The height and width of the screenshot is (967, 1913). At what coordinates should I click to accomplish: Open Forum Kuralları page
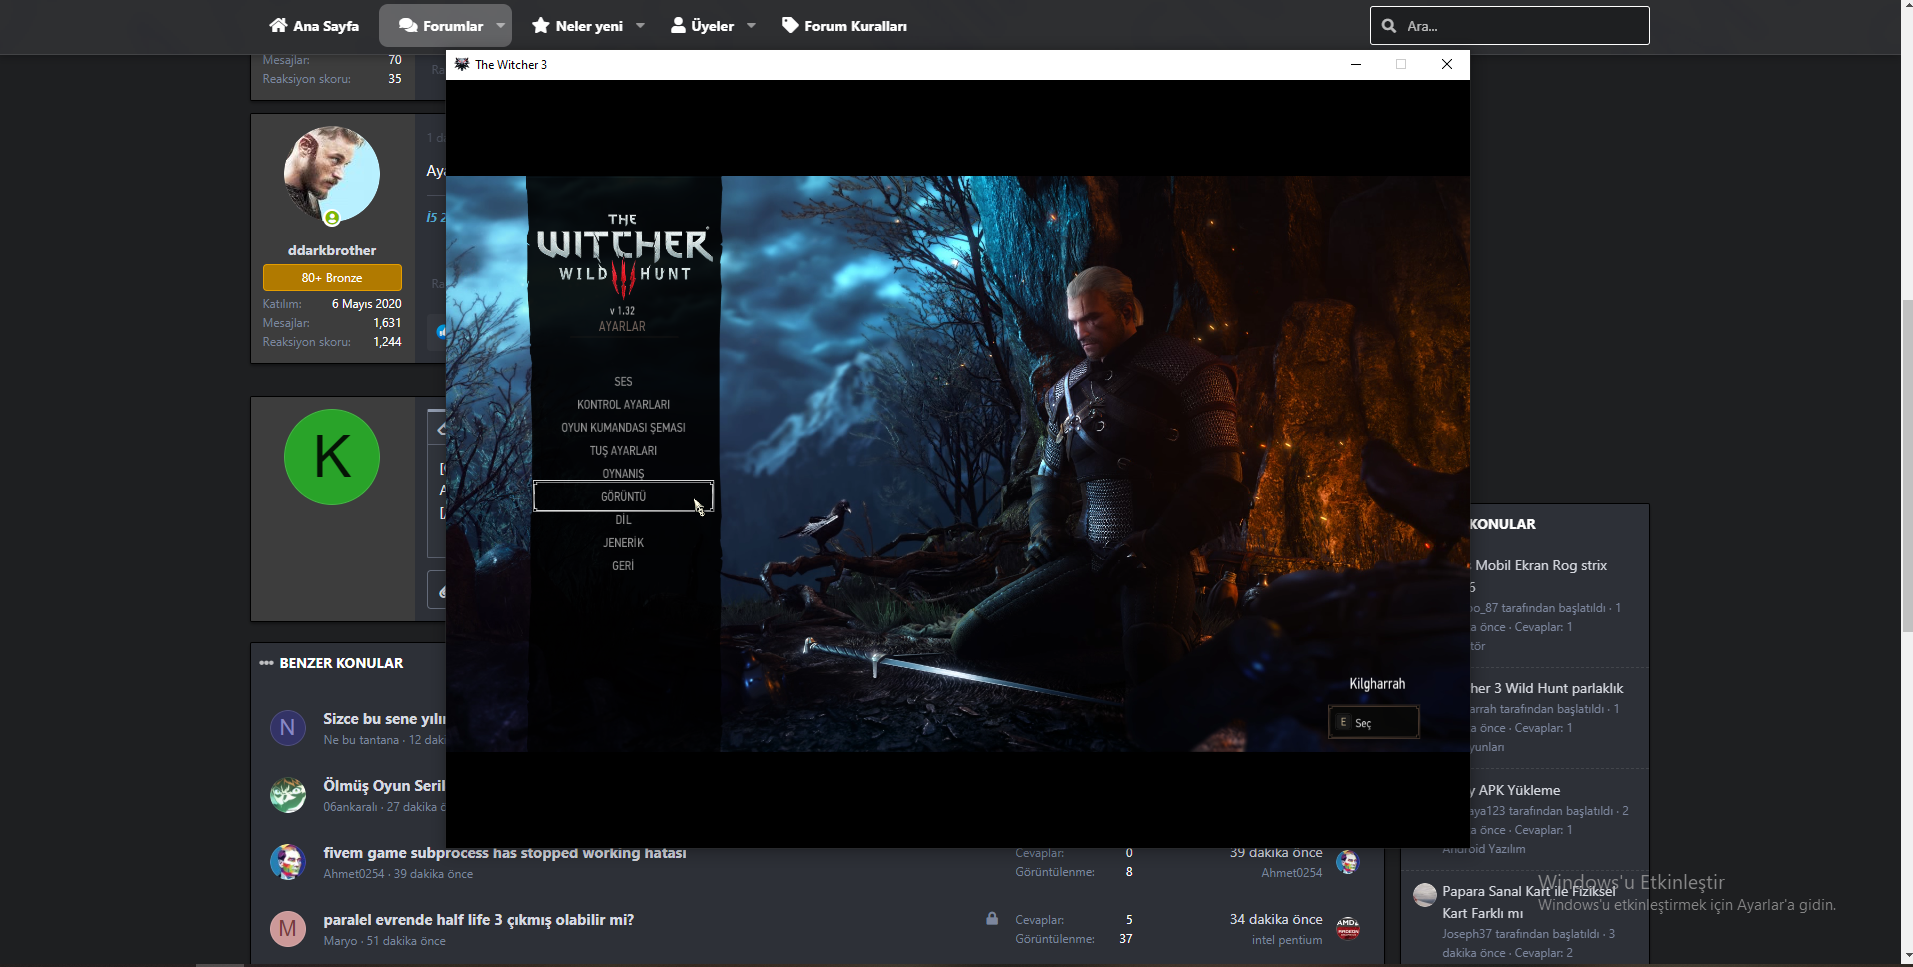coord(844,26)
